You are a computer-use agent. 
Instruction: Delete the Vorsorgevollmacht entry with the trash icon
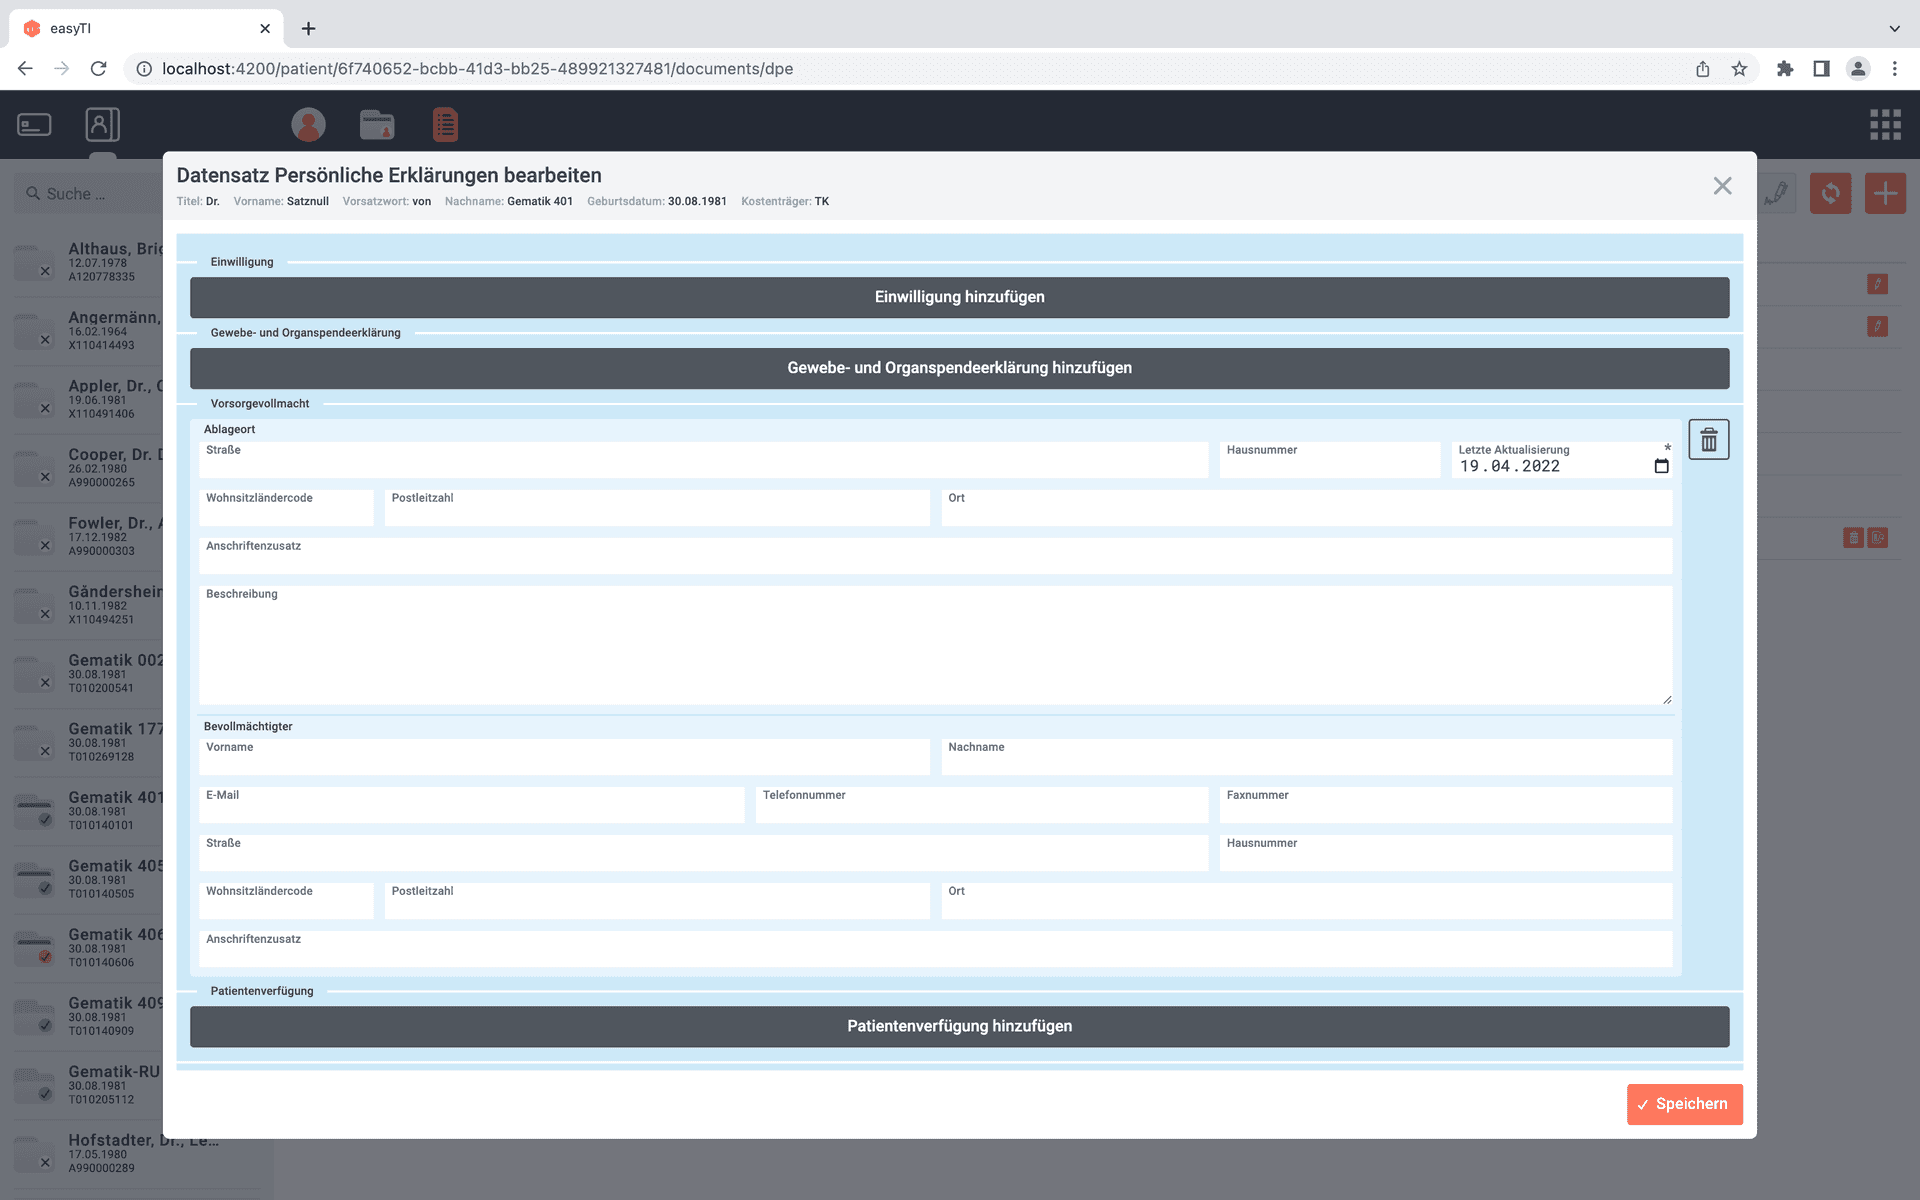pos(1708,440)
